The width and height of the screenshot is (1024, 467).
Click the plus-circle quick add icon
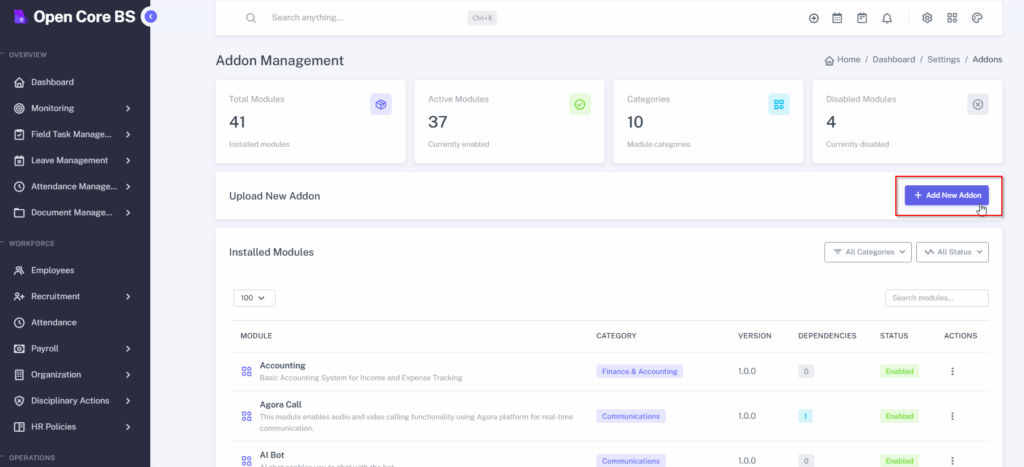click(x=813, y=18)
